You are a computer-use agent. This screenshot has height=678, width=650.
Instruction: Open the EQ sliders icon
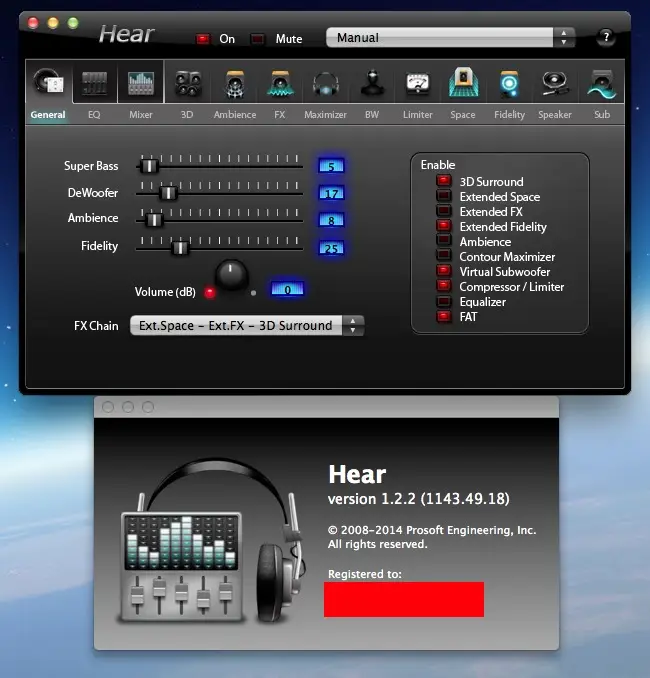[x=94, y=82]
